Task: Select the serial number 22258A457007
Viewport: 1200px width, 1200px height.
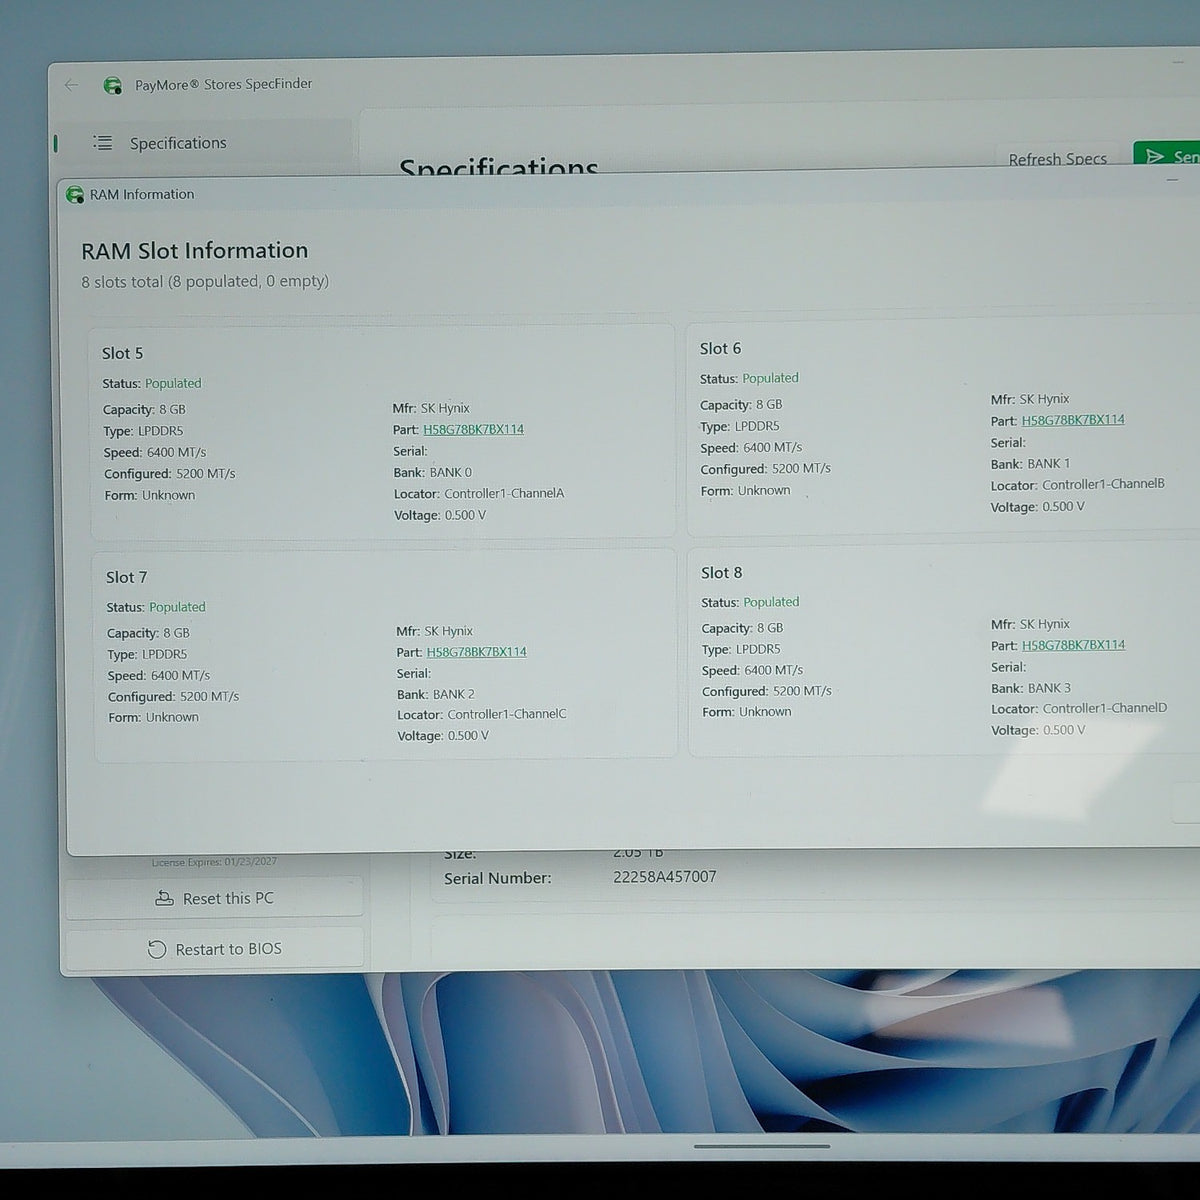Action: tap(664, 877)
